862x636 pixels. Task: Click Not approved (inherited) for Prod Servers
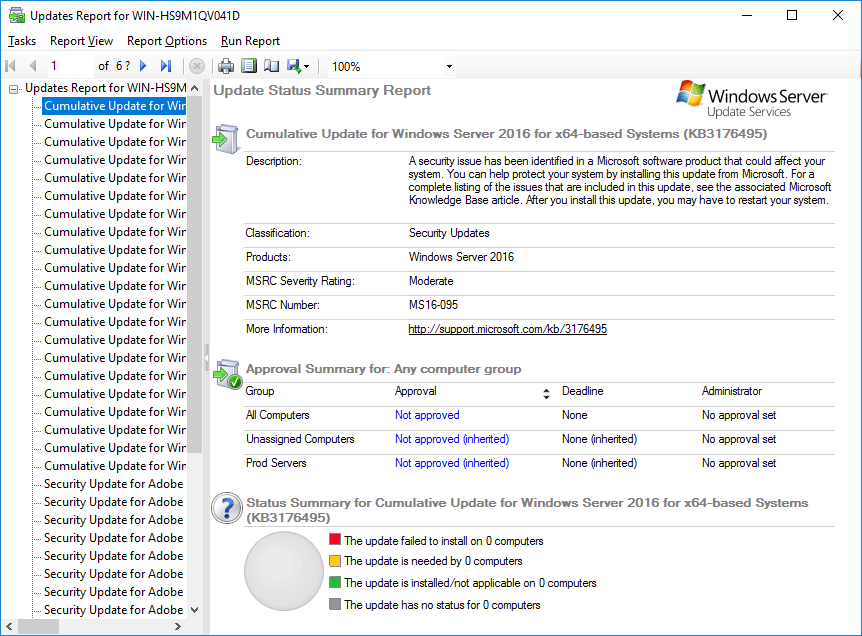pos(452,463)
